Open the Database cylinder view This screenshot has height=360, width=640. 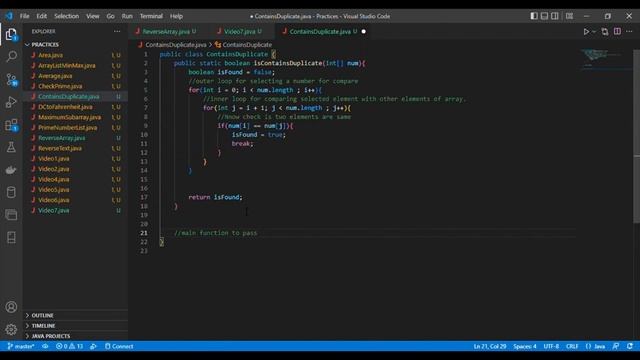[x=11, y=192]
